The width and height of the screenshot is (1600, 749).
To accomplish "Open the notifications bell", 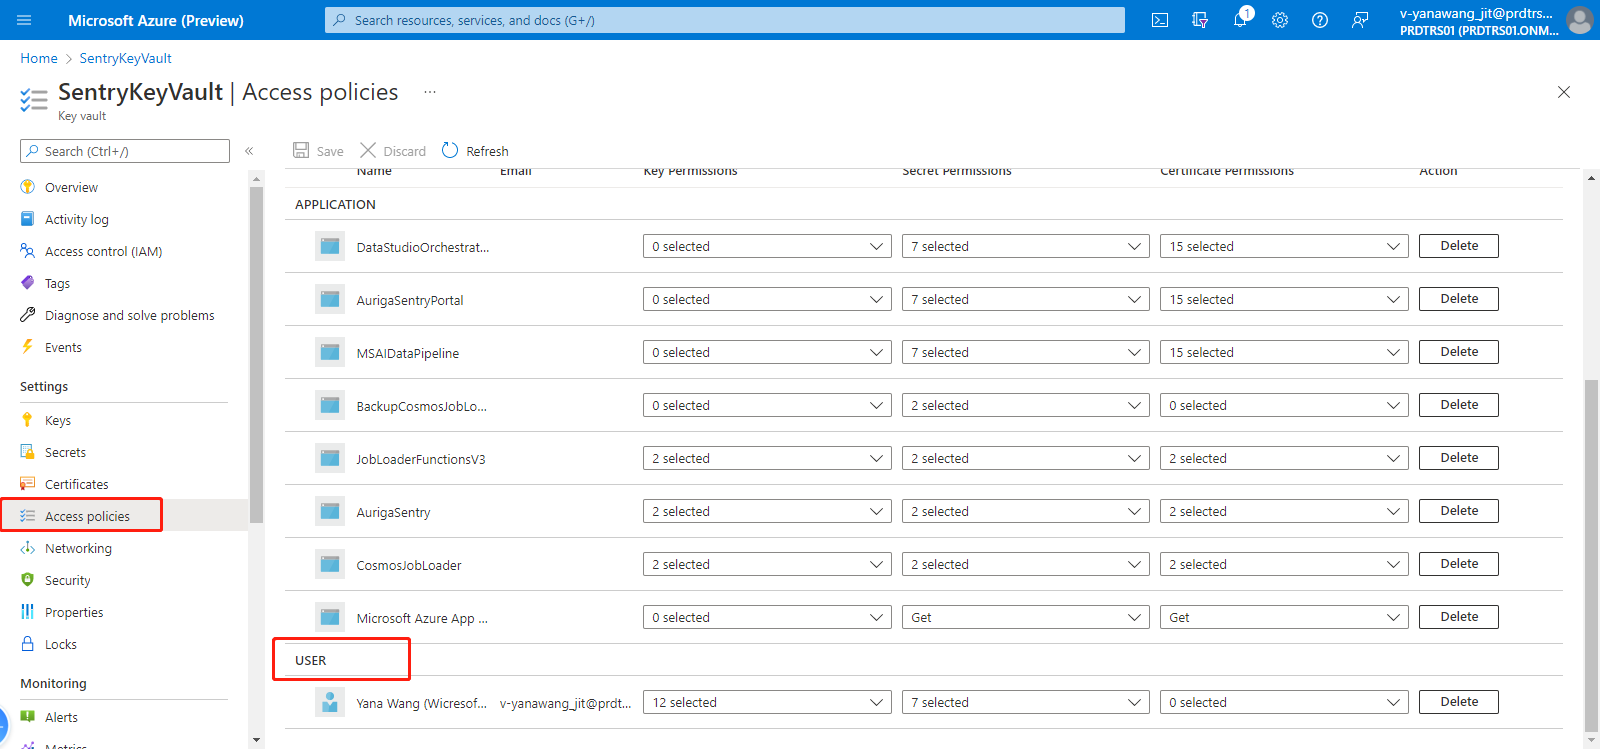I will (1240, 20).
